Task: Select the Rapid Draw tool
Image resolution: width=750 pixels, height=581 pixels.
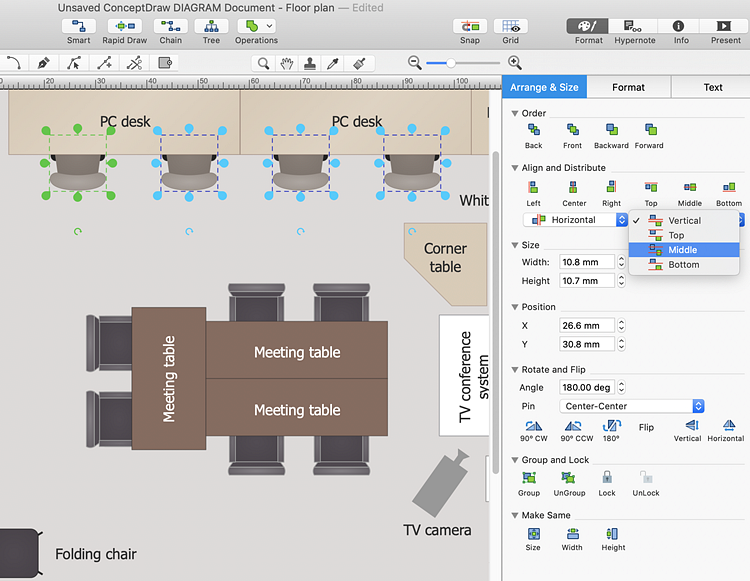Action: coord(125,26)
